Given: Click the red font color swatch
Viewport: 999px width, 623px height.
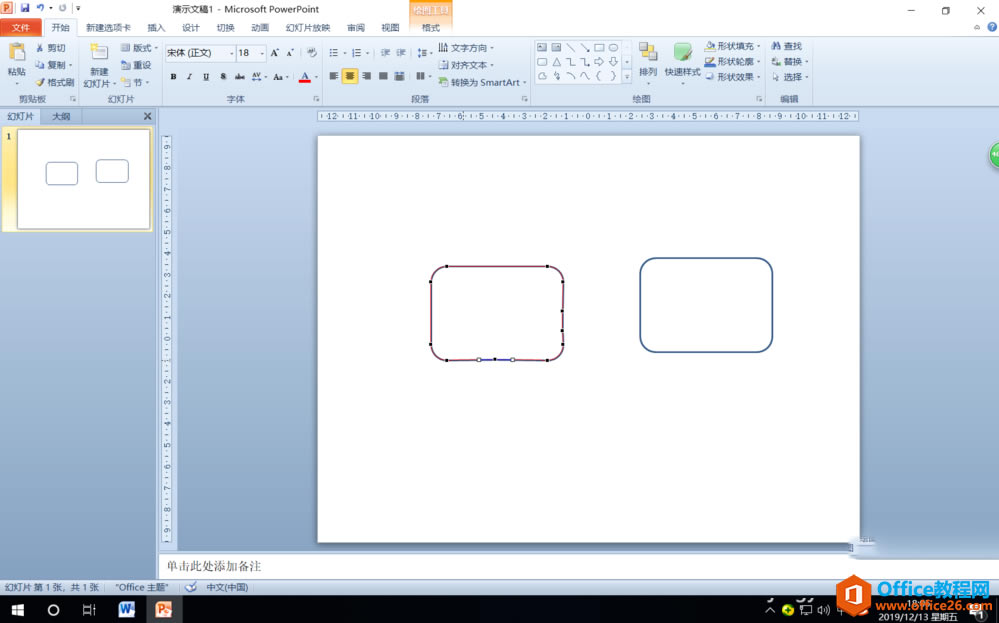Looking at the screenshot, I should tap(305, 79).
